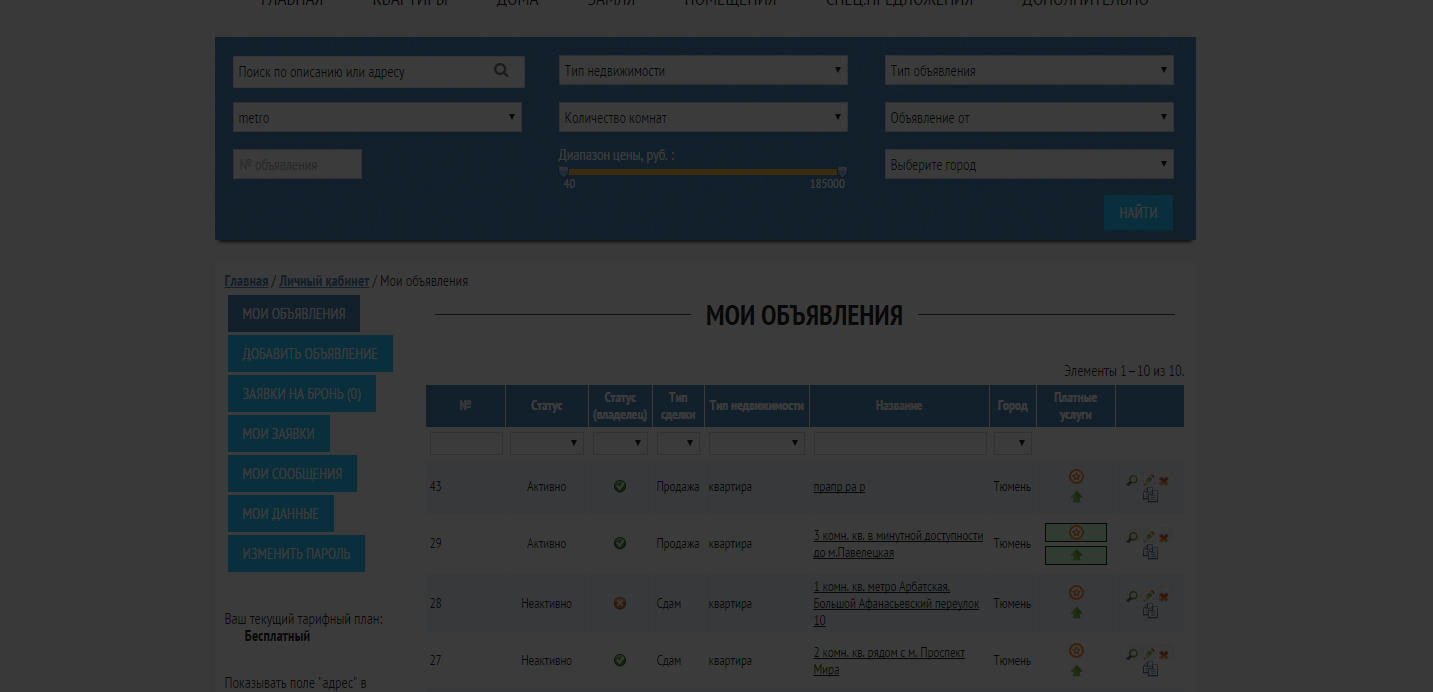Image resolution: width=1433 pixels, height=692 pixels.
Task: Click the star premium icon for listing 27
Action: coord(1076,651)
